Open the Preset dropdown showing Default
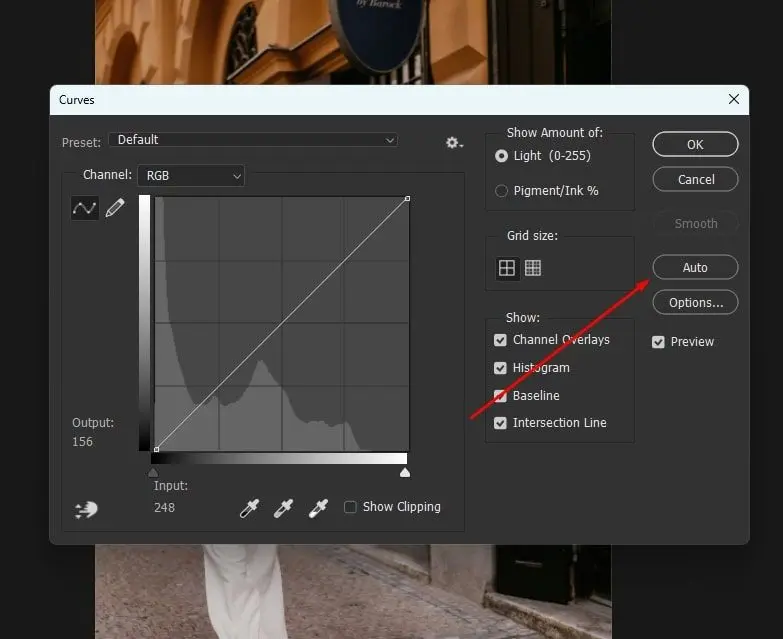 (253, 140)
